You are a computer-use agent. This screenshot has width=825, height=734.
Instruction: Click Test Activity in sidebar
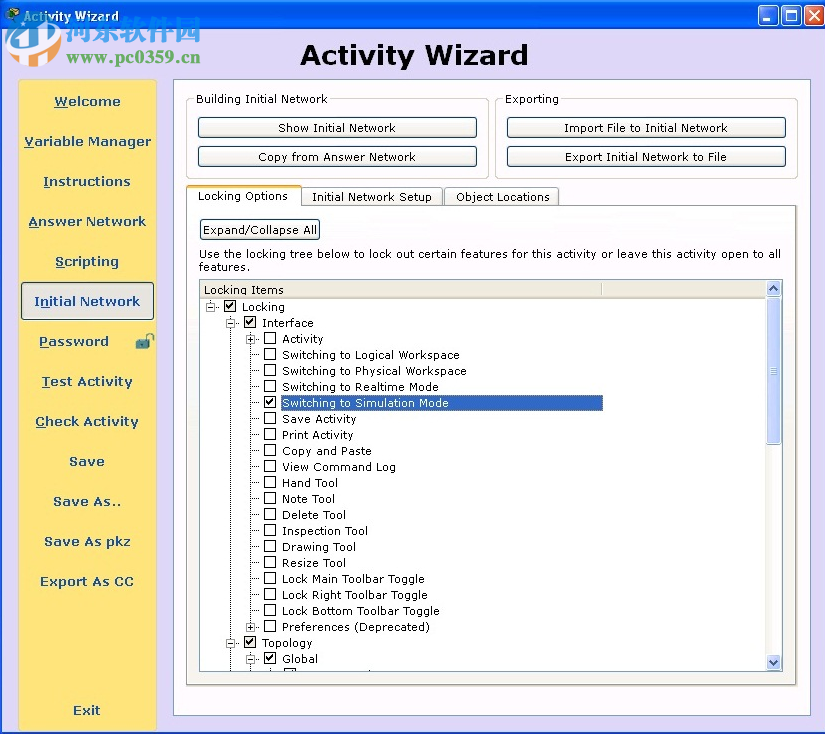87,381
